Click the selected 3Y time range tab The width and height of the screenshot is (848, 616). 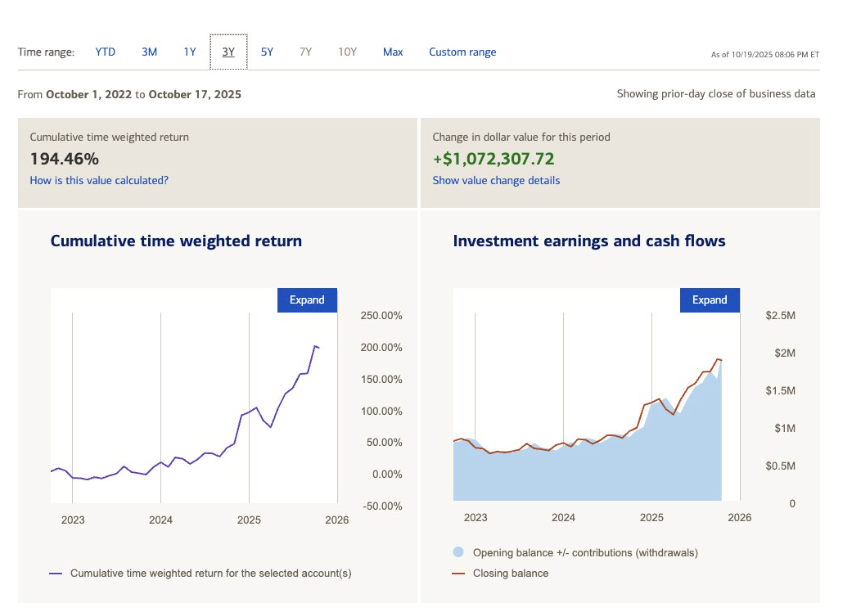(x=228, y=52)
